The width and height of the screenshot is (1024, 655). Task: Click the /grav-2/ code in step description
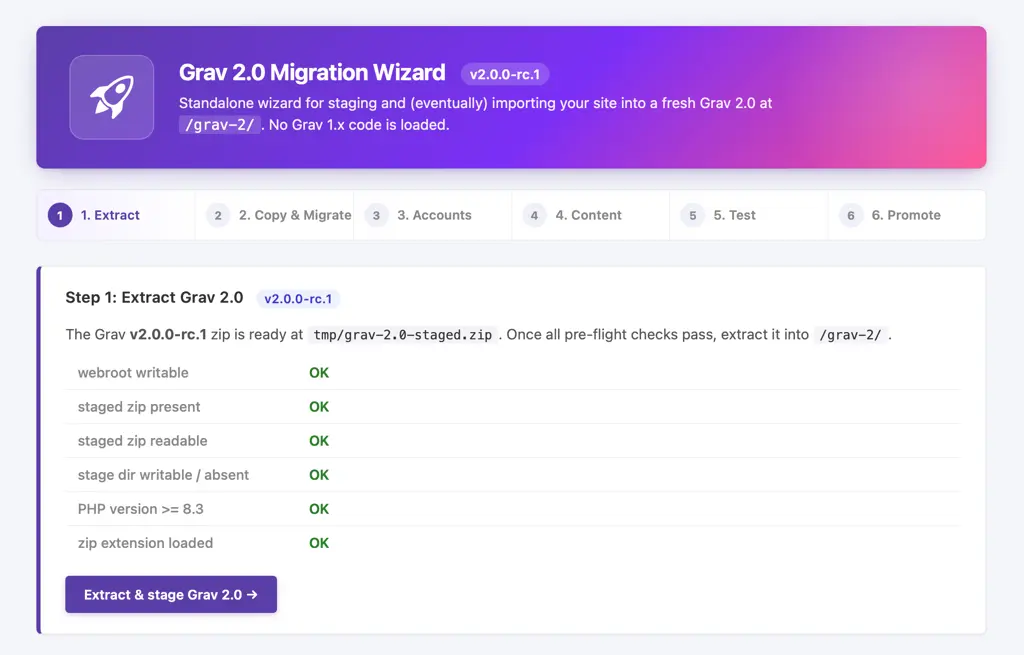[x=850, y=334]
